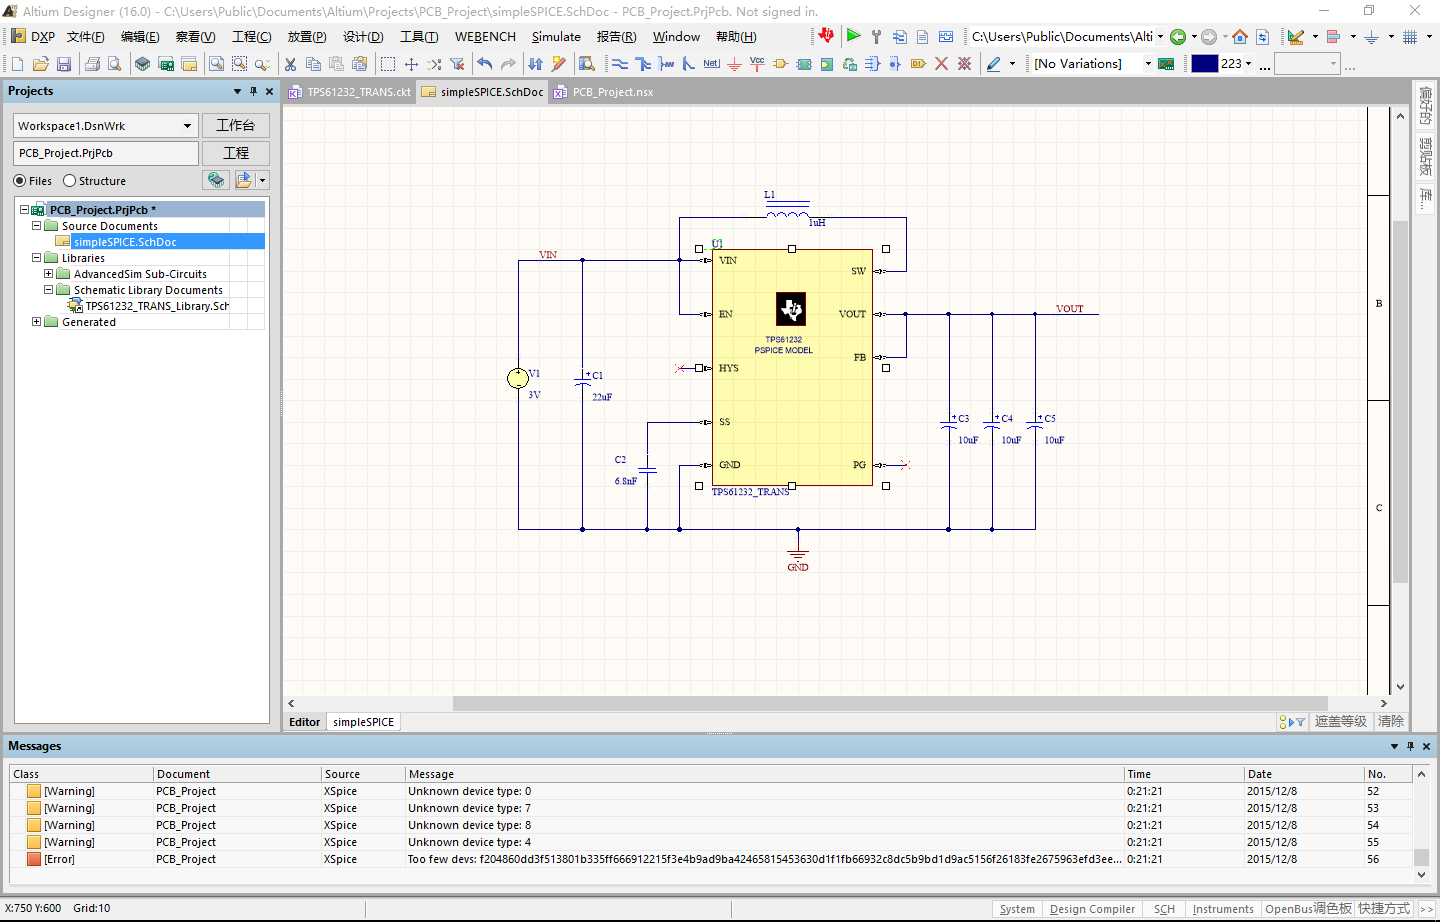Click the red Texas Instruments WEBENCH icon

[x=826, y=36]
